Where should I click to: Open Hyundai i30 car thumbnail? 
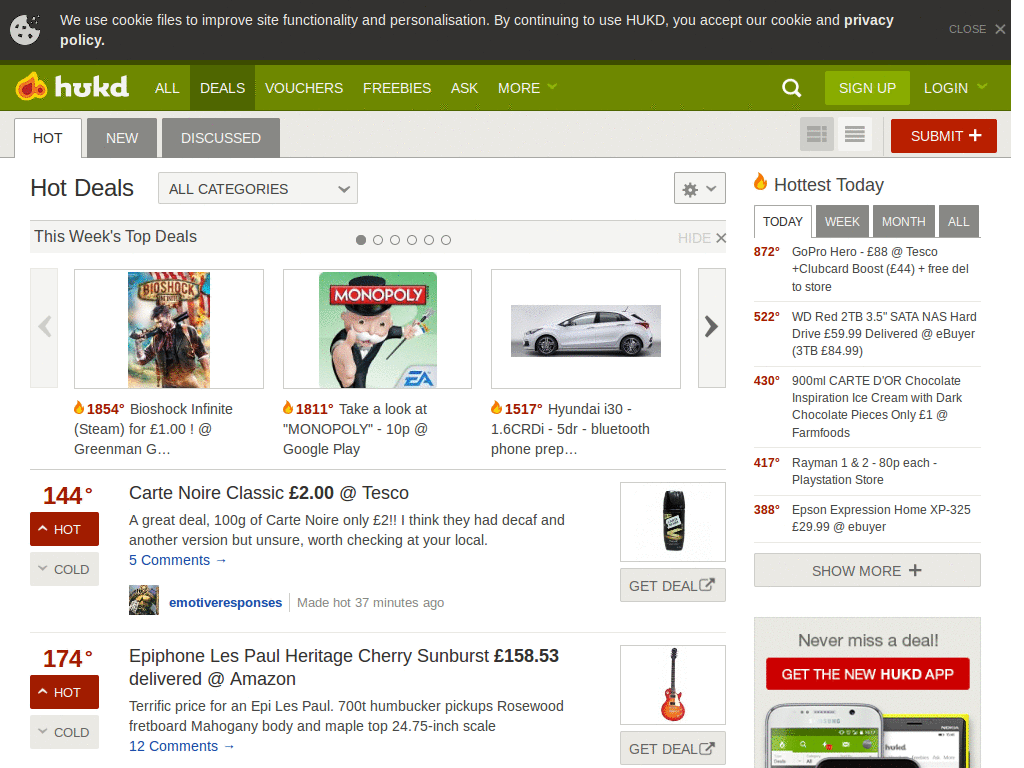point(586,329)
